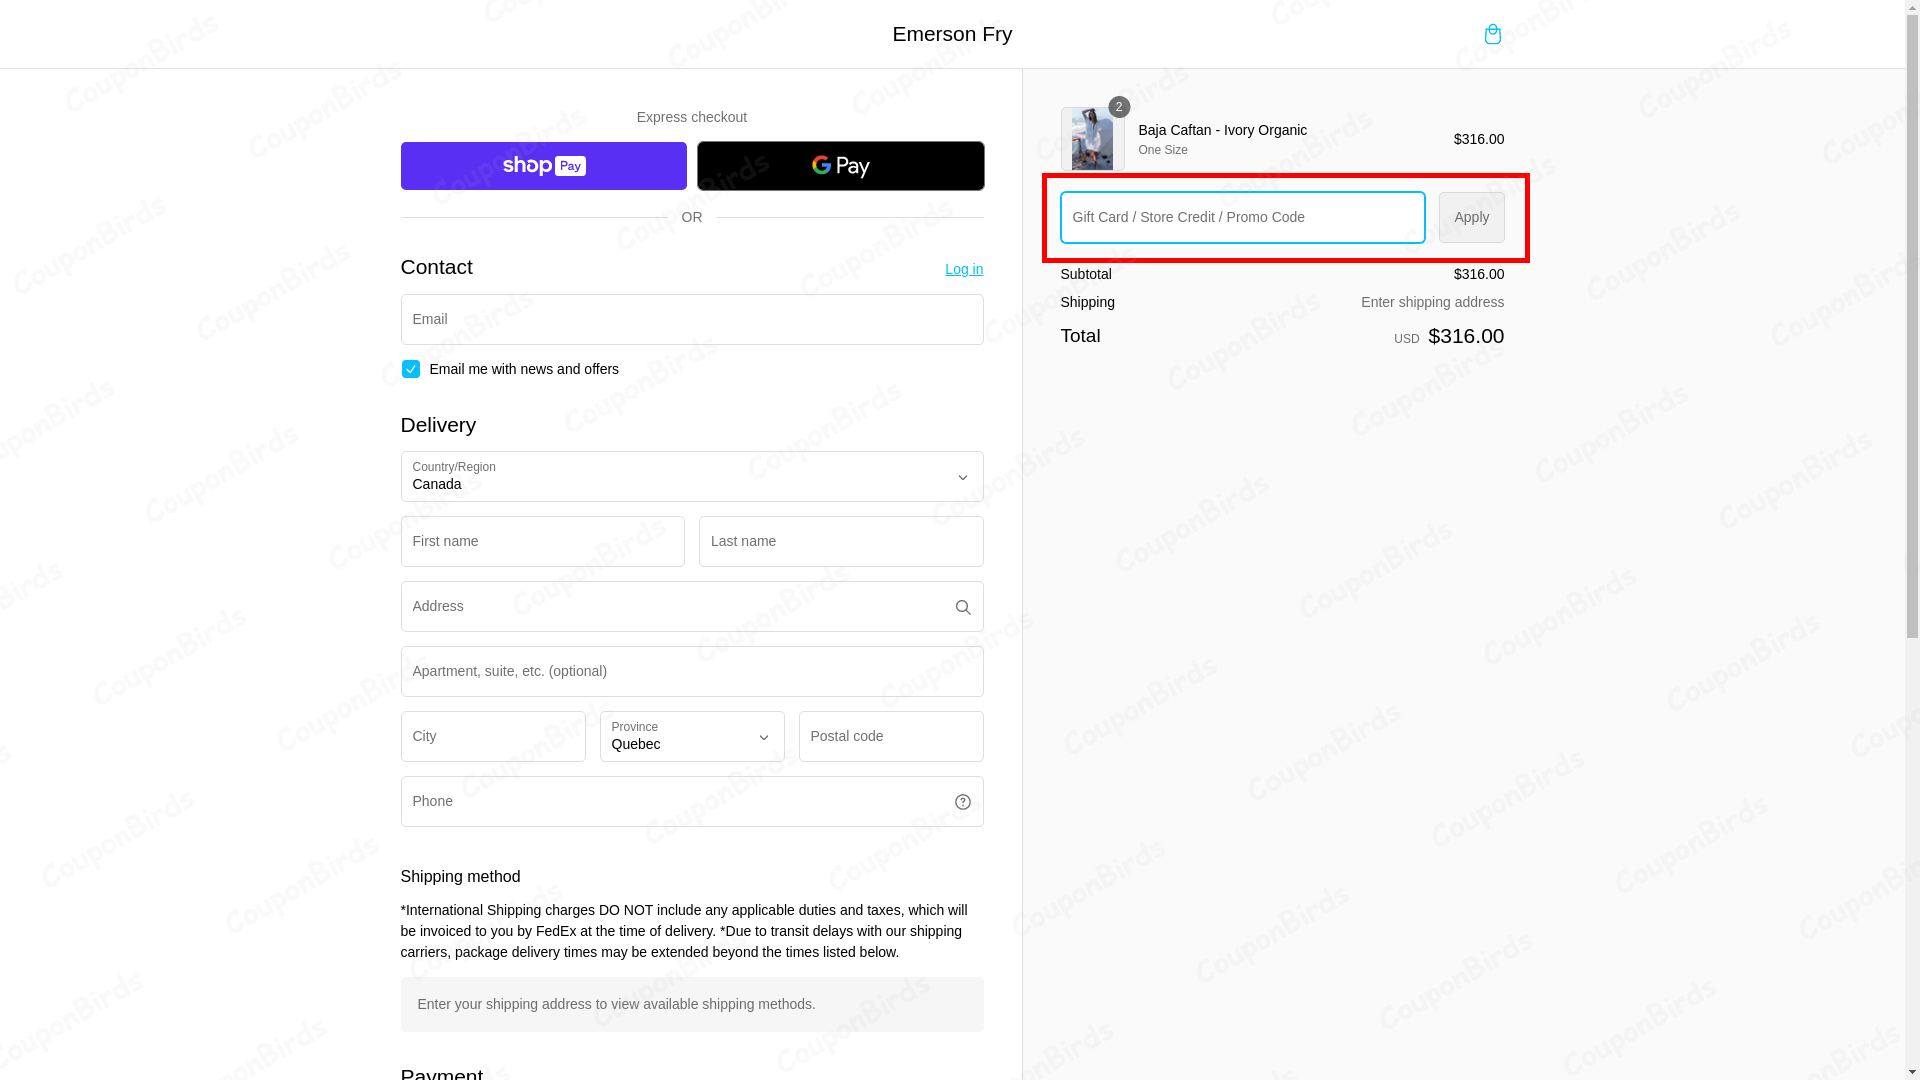Pay with Google Pay express button

click(x=840, y=166)
